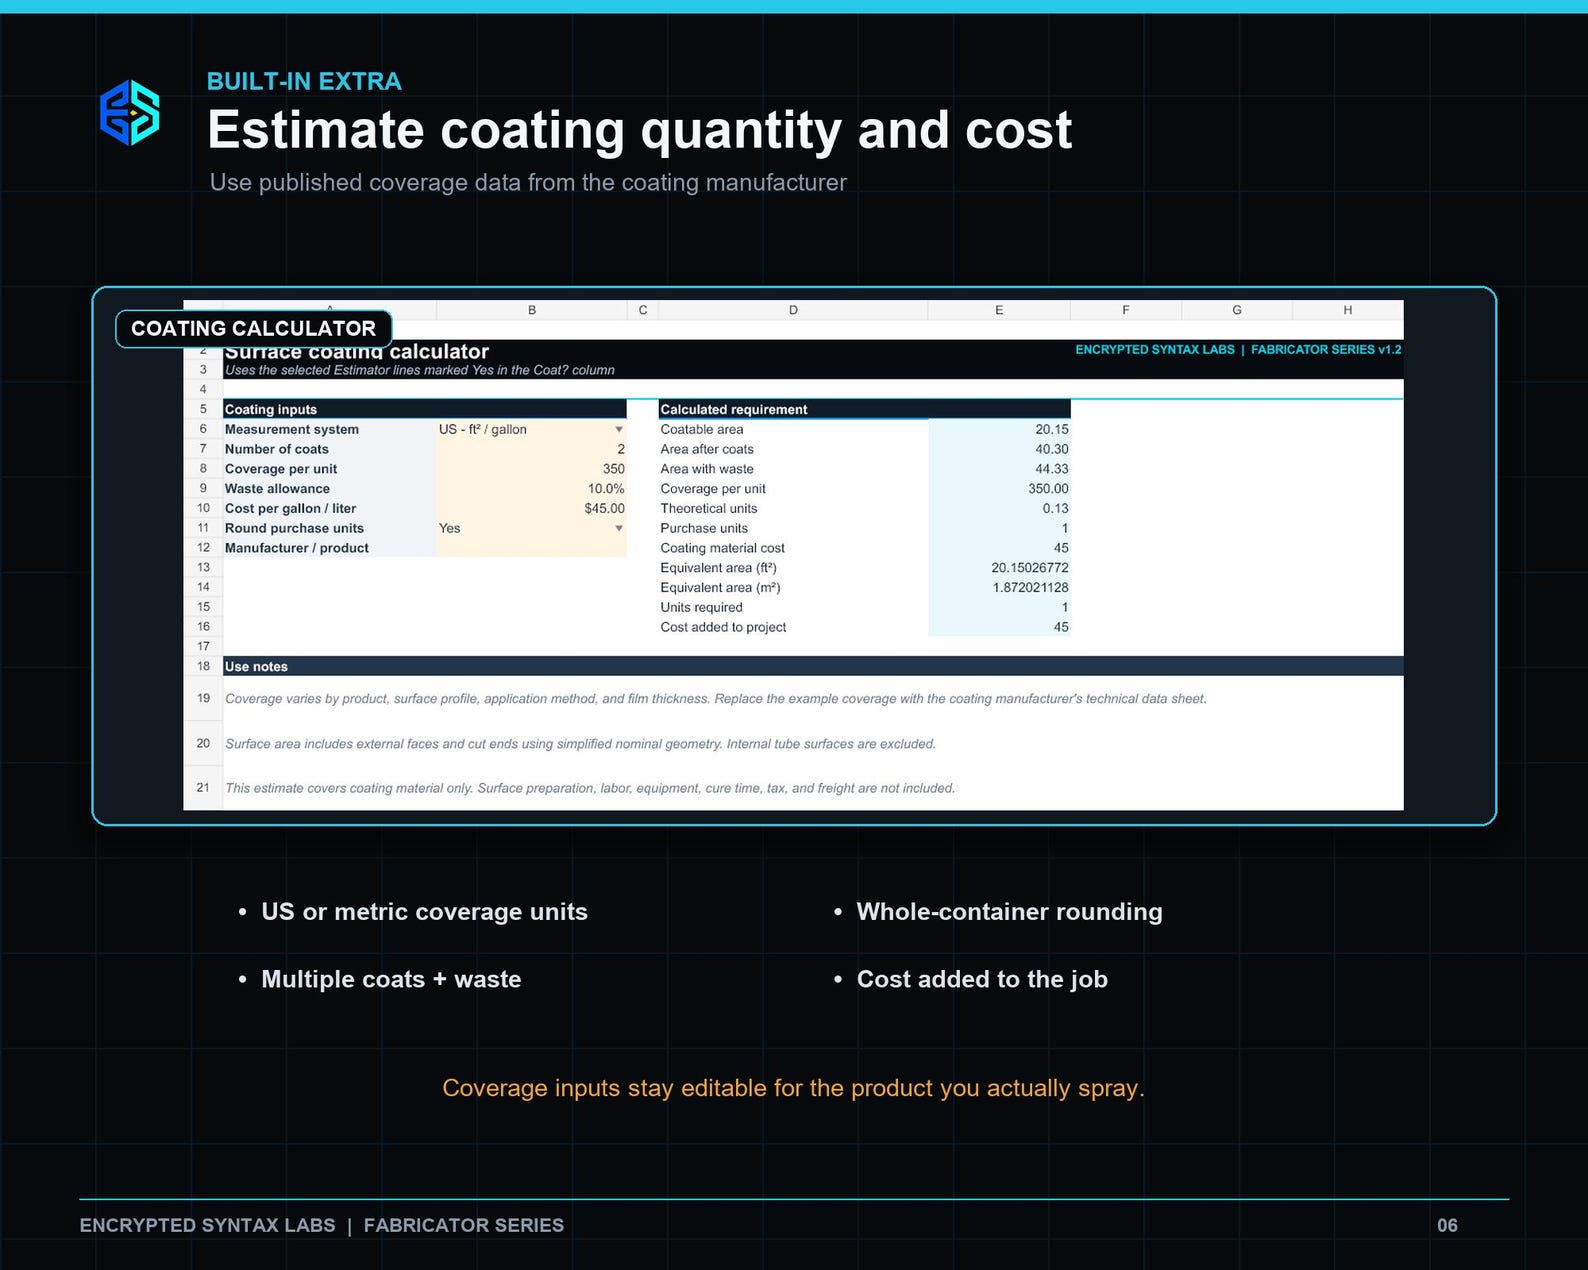Click the note about coating material only
Viewport: 1588px width, 1270px height.
590,788
